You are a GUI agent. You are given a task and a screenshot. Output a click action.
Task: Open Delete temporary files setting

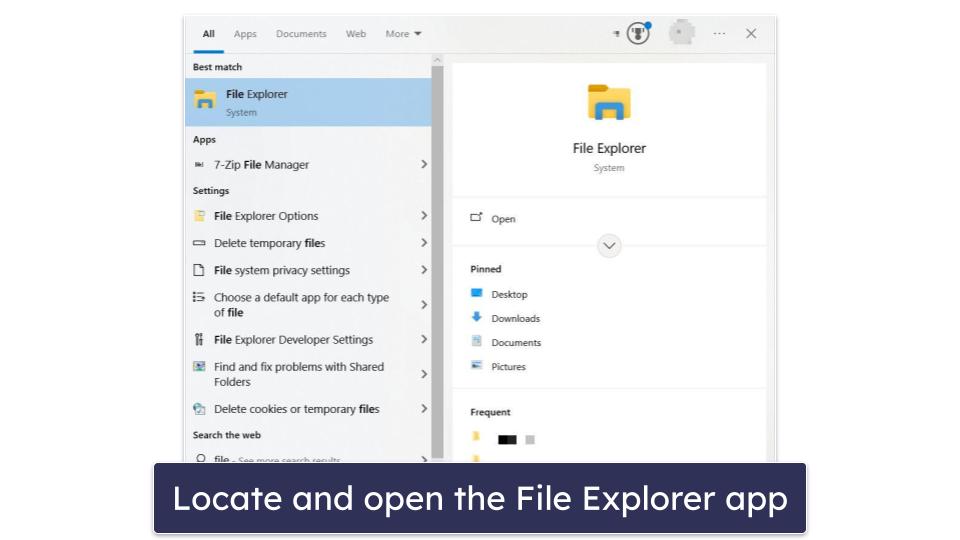tap(308, 243)
